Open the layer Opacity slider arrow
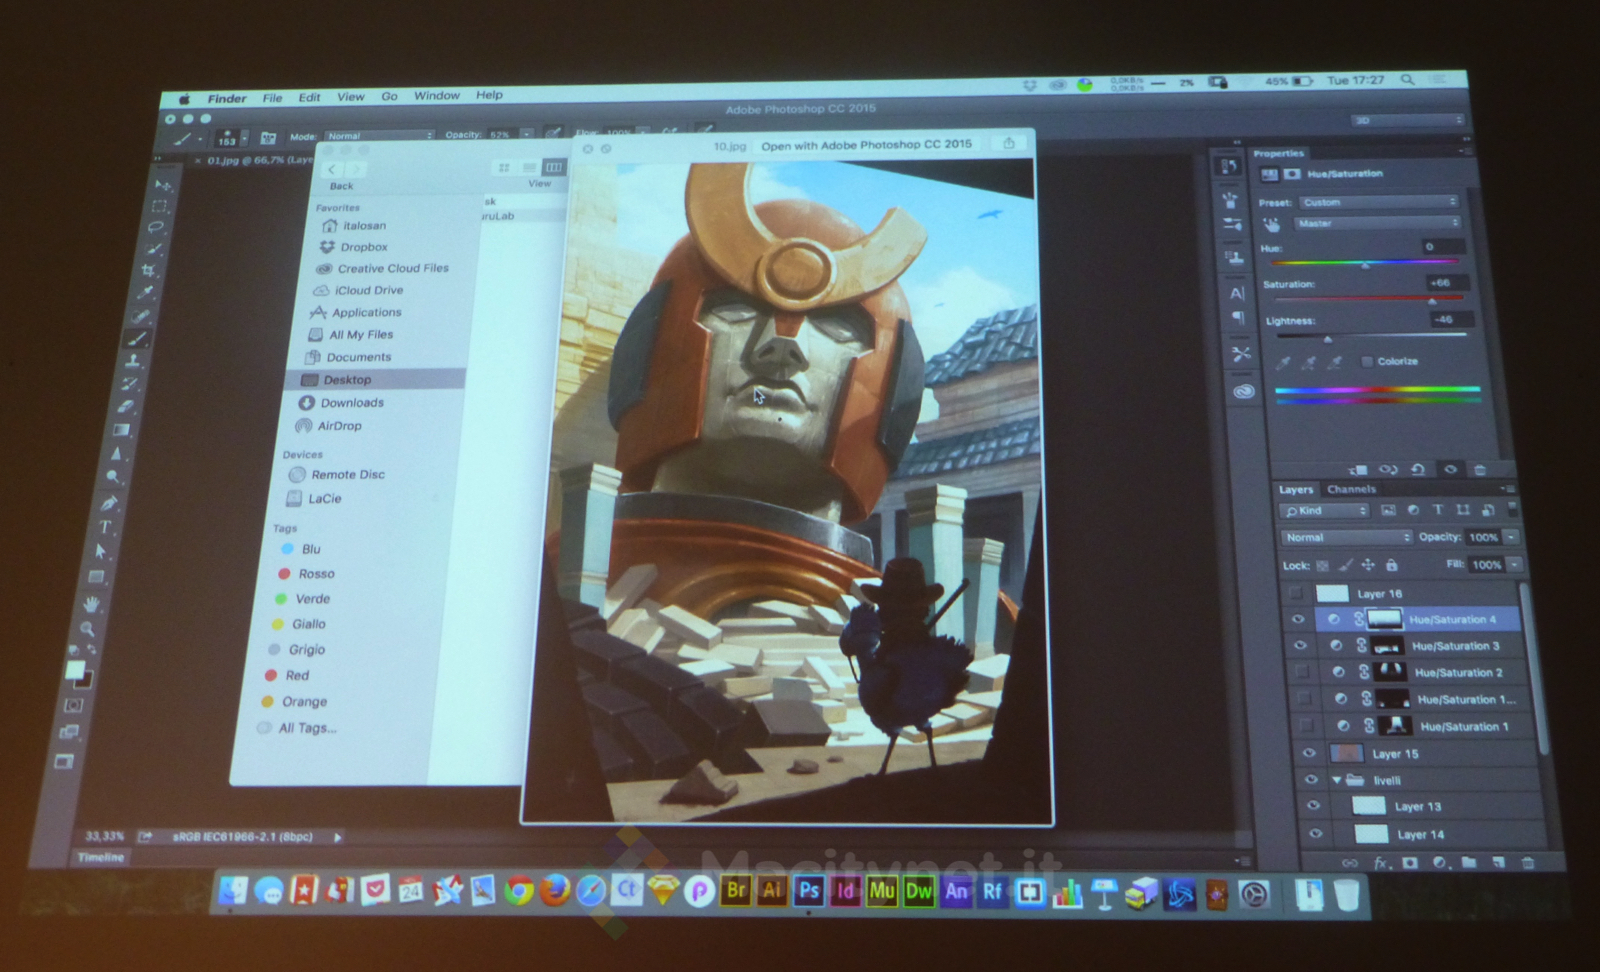 (x=1512, y=538)
